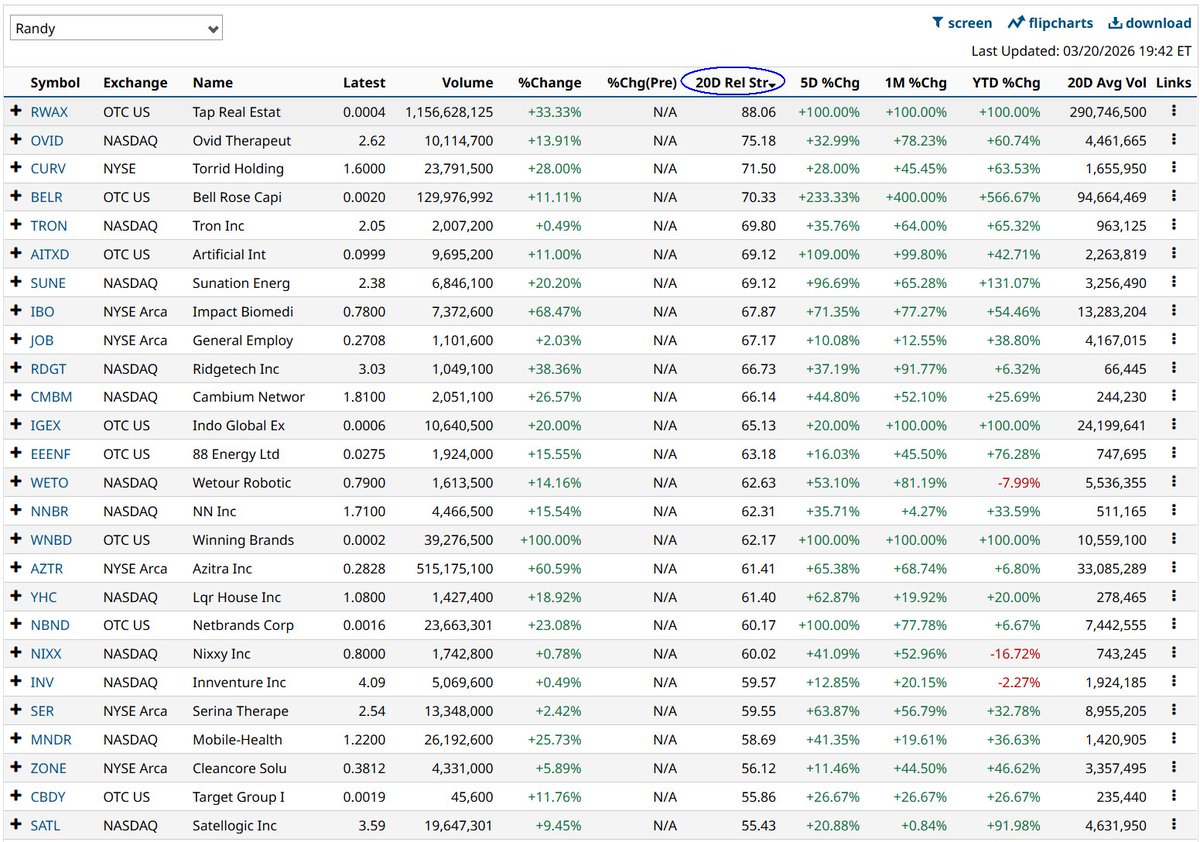
Task: Open links menu for OVID row
Action: point(1173,140)
